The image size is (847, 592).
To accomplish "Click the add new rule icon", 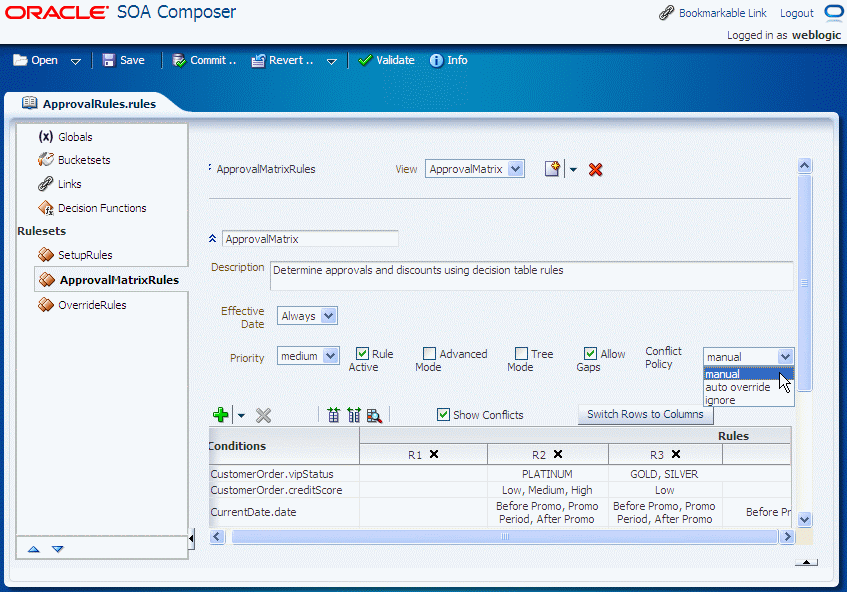I will click(x=553, y=169).
